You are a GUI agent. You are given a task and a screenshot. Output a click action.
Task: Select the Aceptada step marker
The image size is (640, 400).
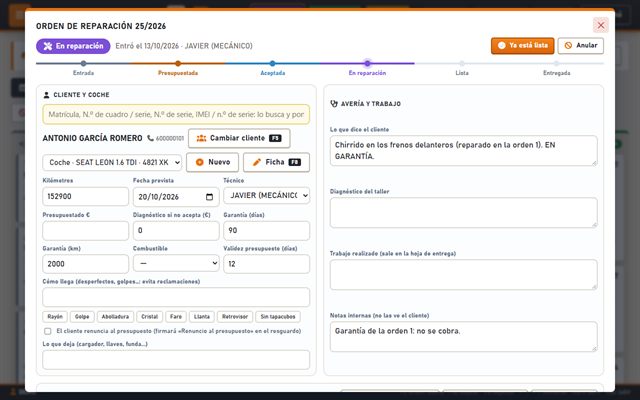click(x=273, y=64)
